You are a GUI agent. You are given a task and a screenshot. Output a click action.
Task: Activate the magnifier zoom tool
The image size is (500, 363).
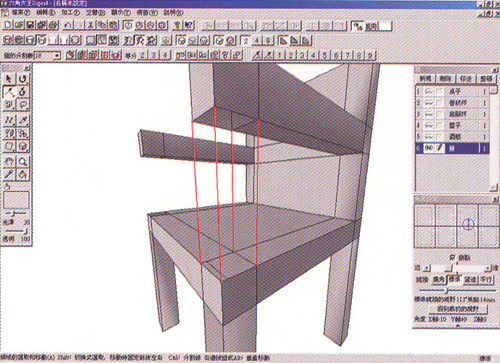(22, 162)
